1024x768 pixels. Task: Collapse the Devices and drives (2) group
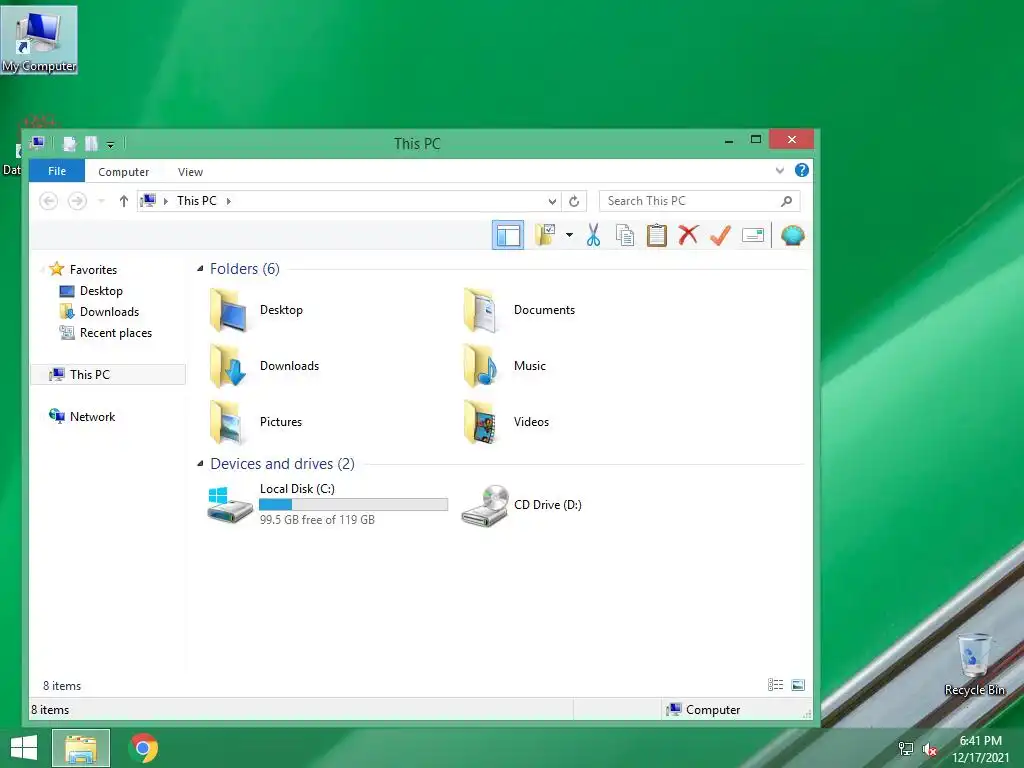(200, 464)
